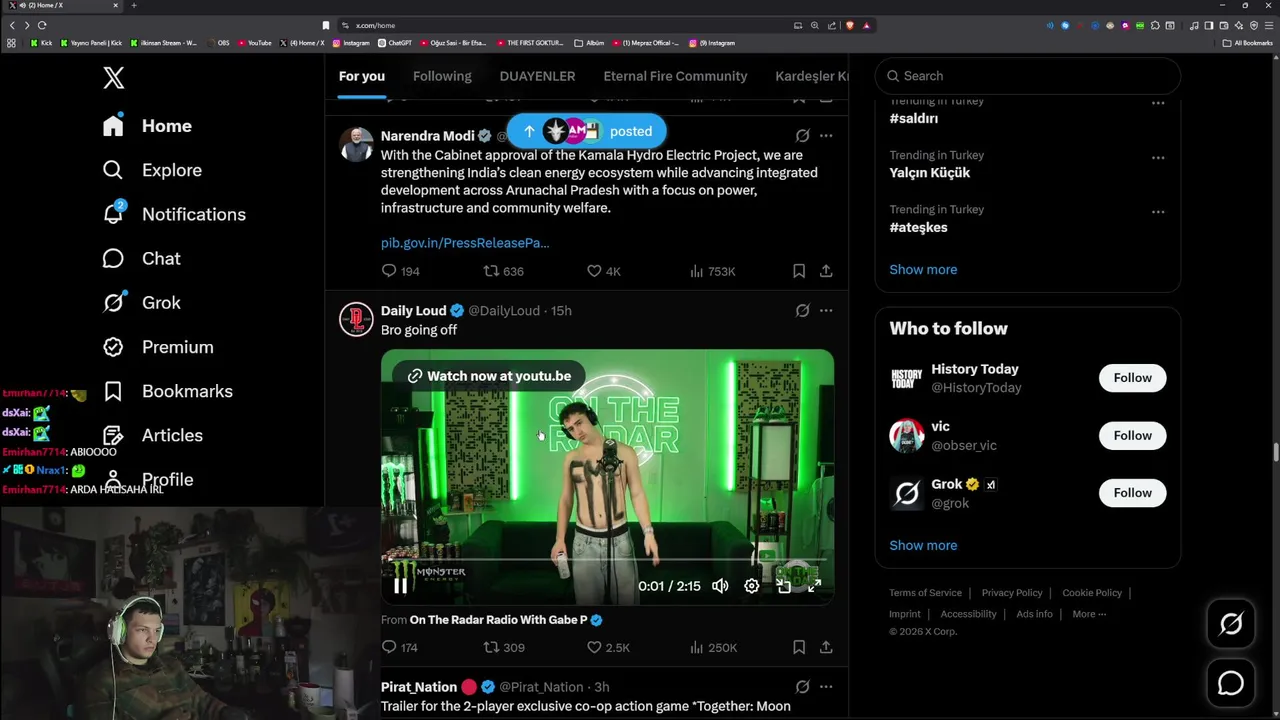Focus the Search input field
The height and width of the screenshot is (720, 1280).
[x=1028, y=76]
